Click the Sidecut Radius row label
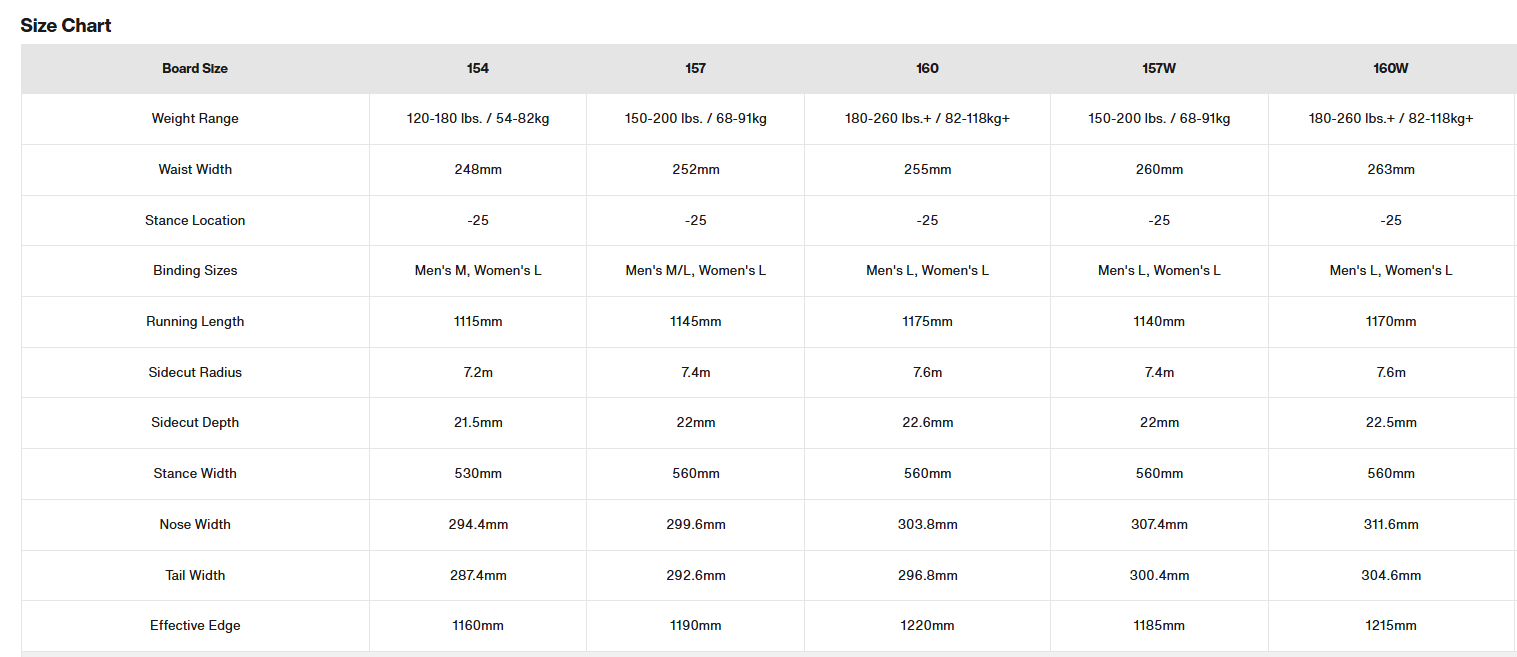 point(195,372)
